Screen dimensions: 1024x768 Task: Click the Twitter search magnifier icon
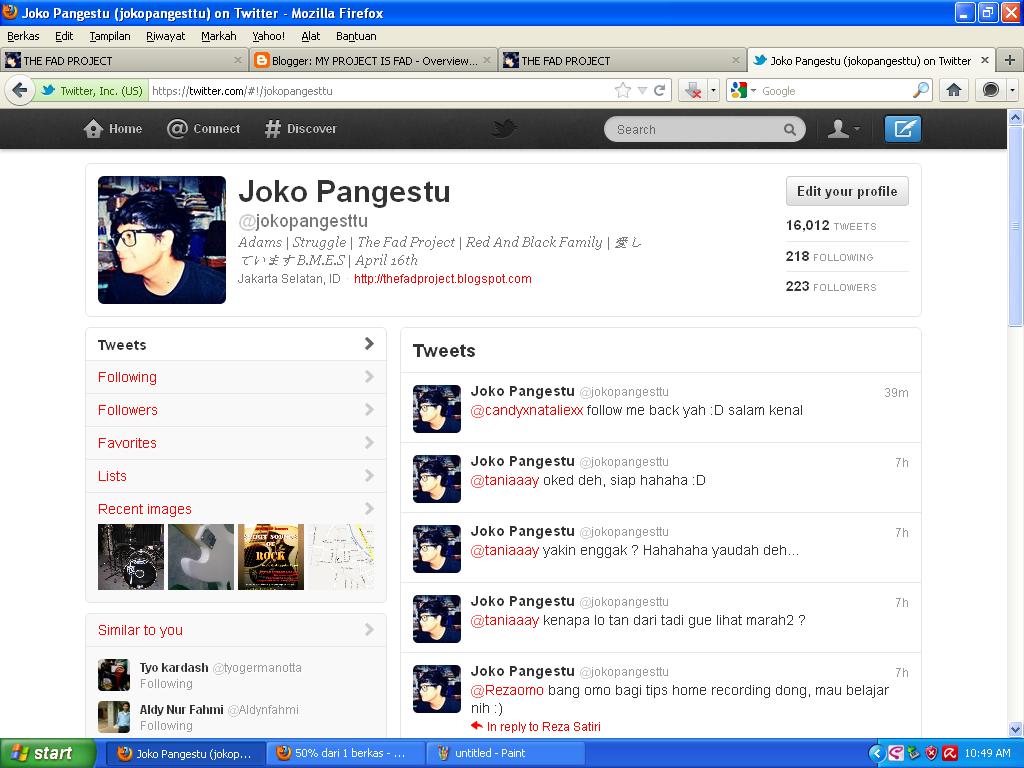[x=790, y=129]
